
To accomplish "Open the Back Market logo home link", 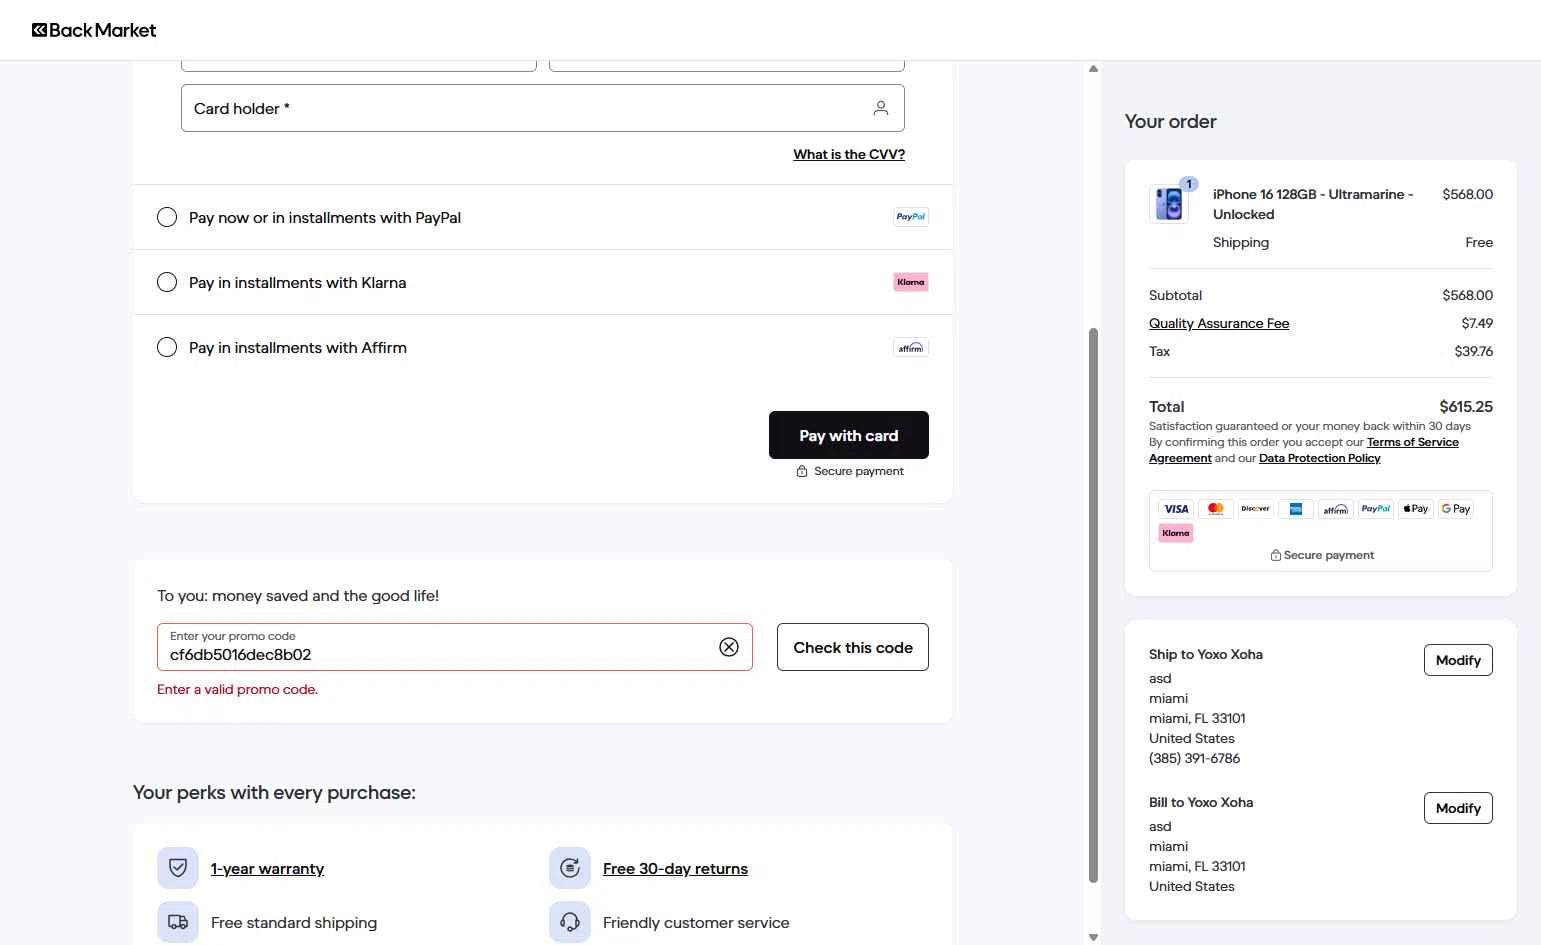I will 94,30.
